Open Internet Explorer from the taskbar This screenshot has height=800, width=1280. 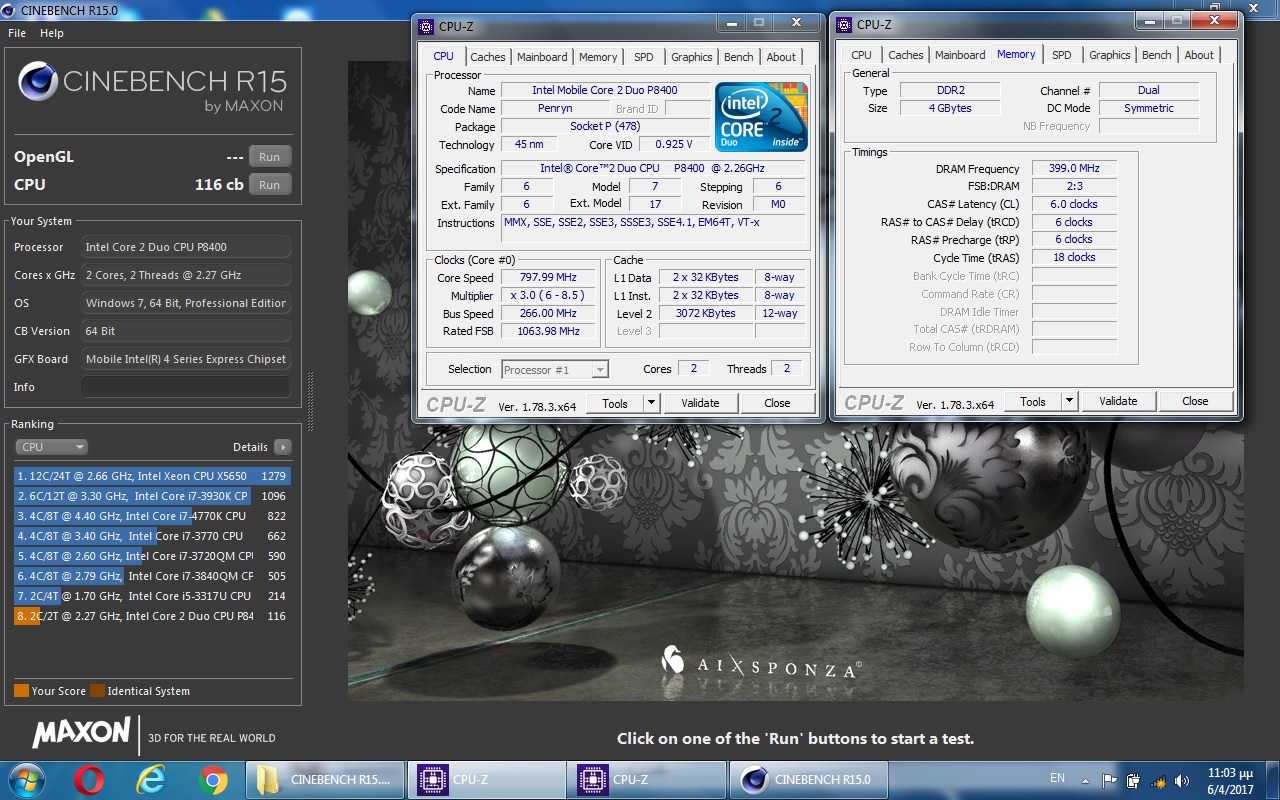pyautogui.click(x=151, y=780)
